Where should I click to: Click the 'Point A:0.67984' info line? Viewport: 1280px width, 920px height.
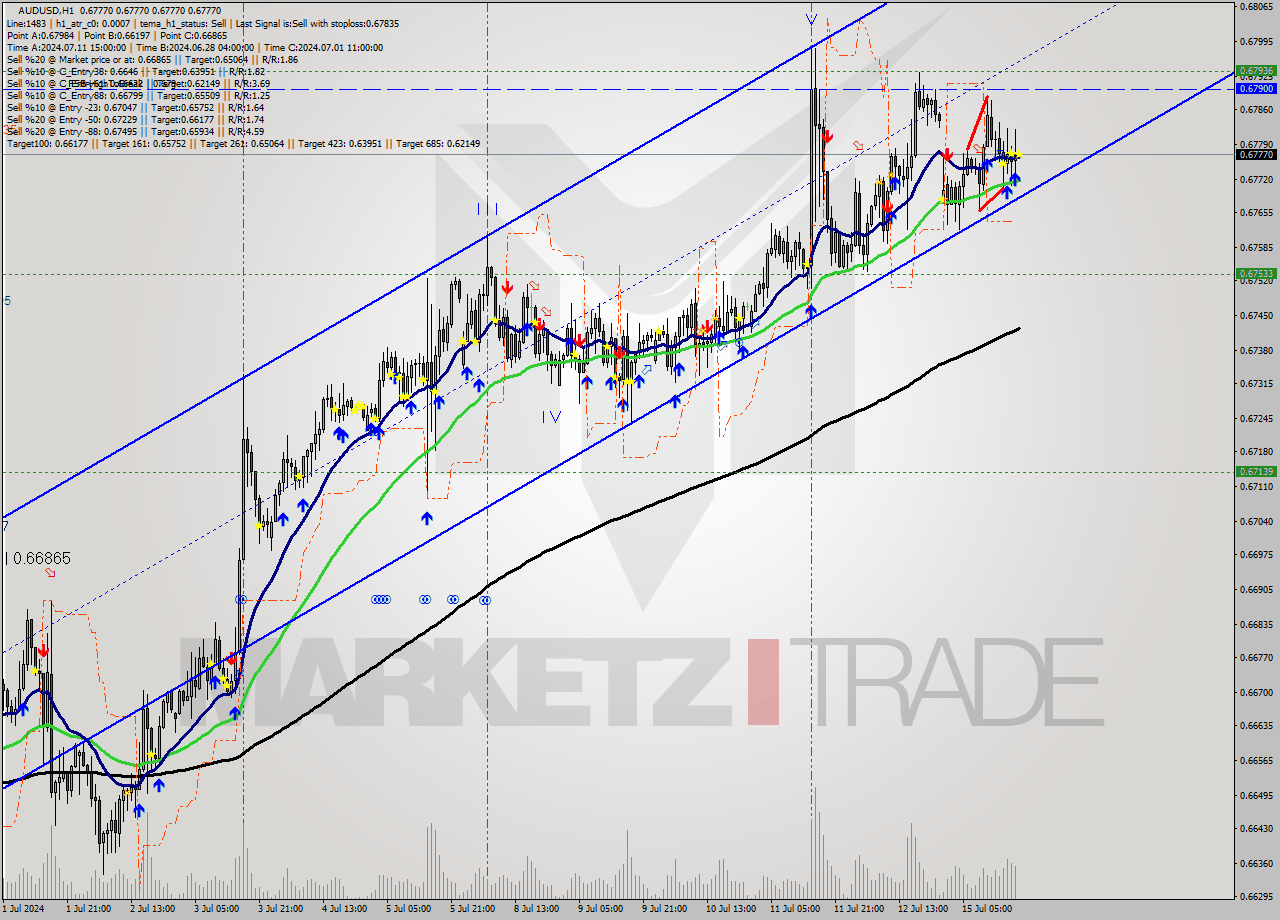117,35
